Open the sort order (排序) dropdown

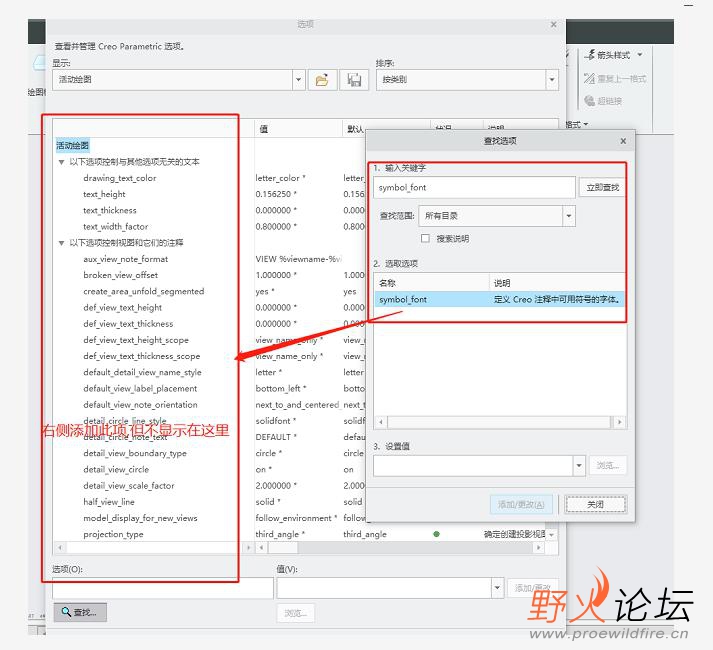tap(552, 80)
